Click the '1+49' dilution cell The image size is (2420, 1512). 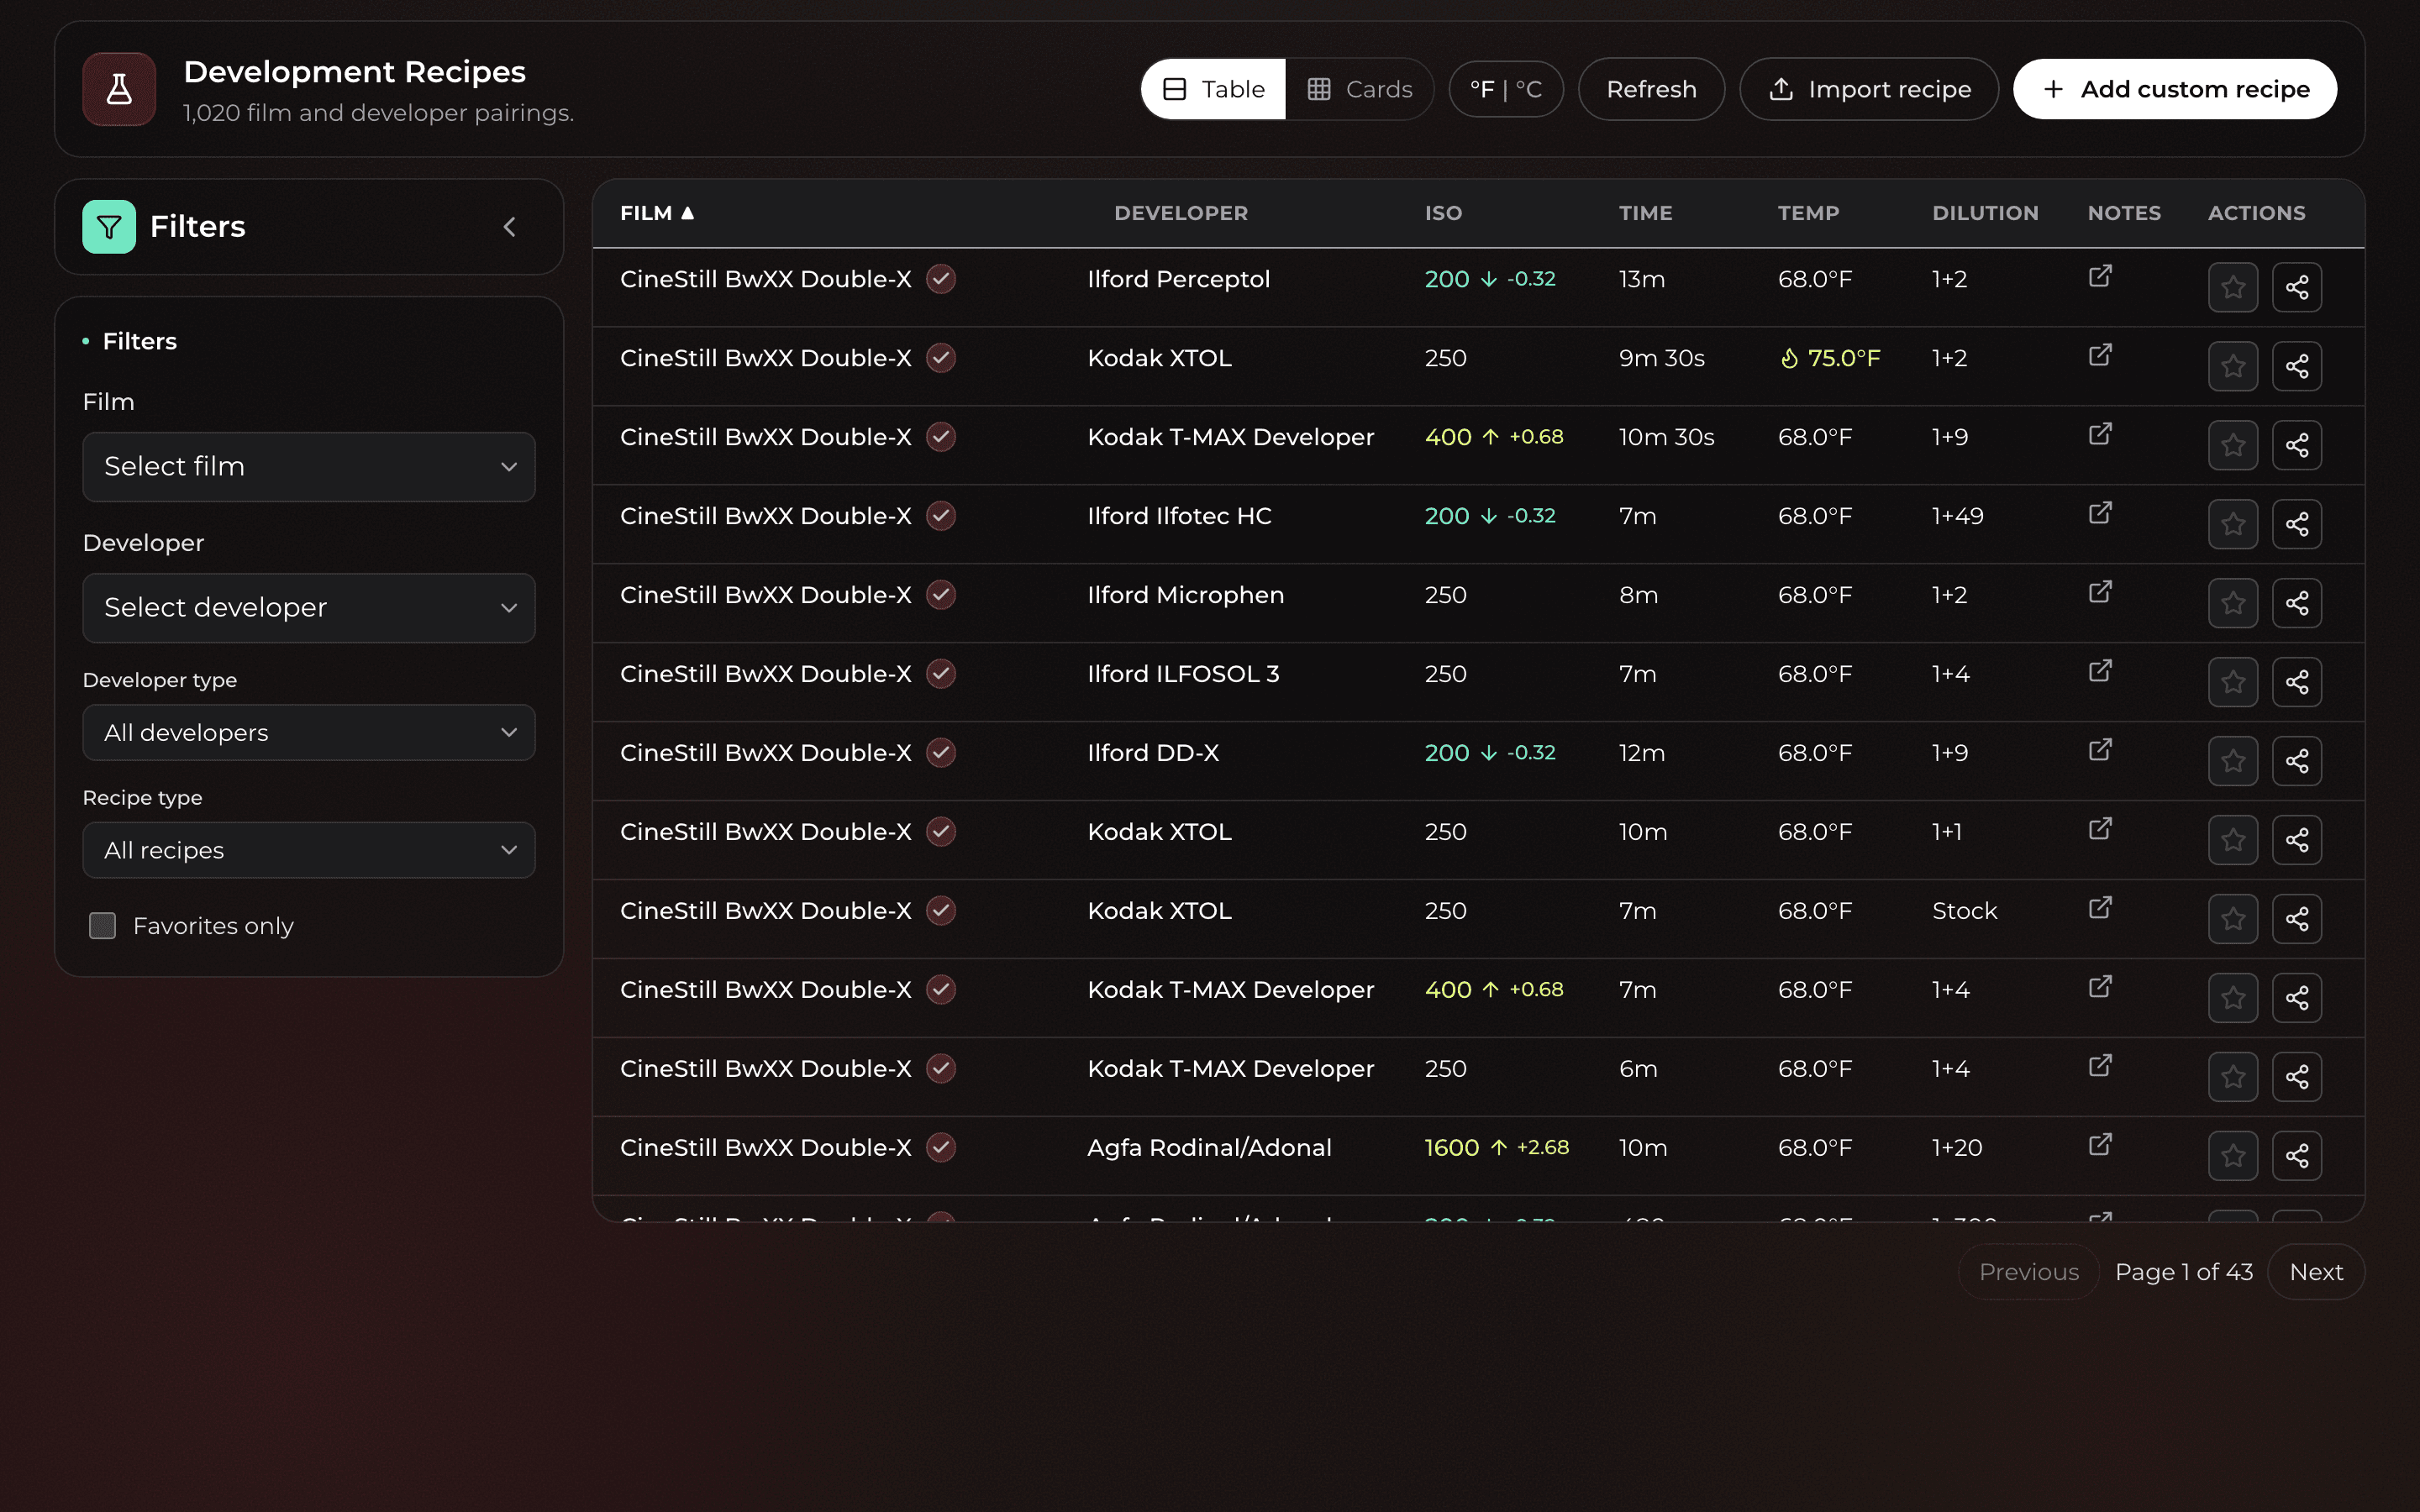[x=1957, y=516]
